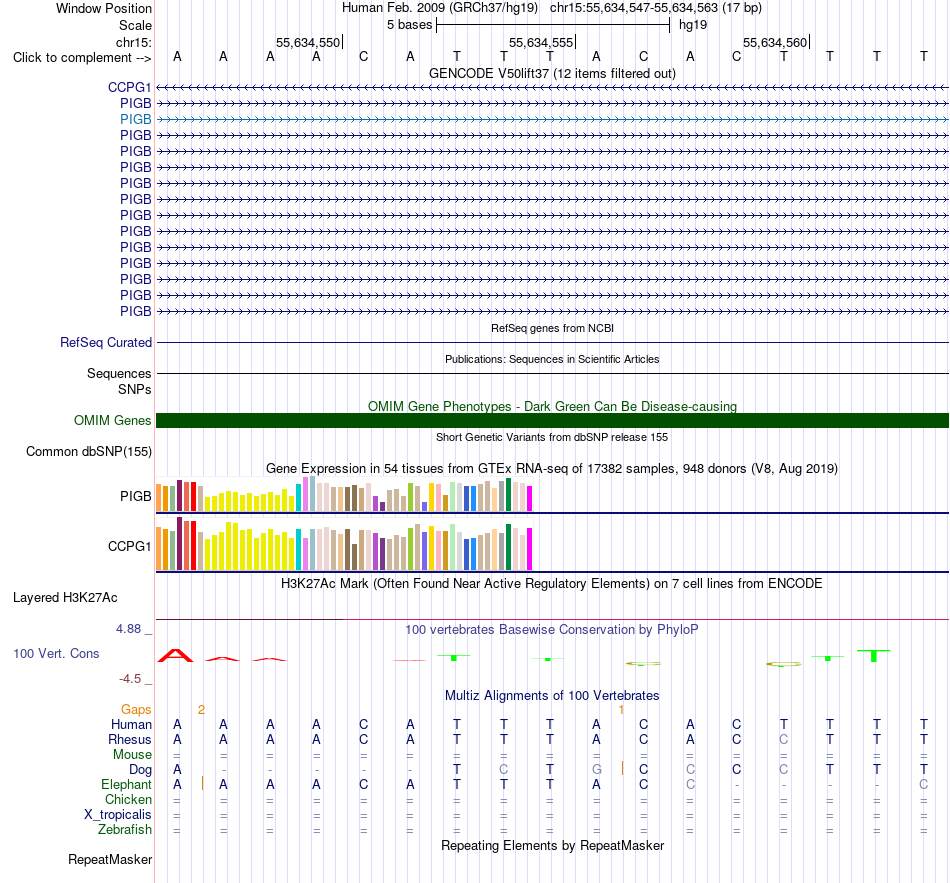Click the hg19 label beside scale bar

pos(693,25)
